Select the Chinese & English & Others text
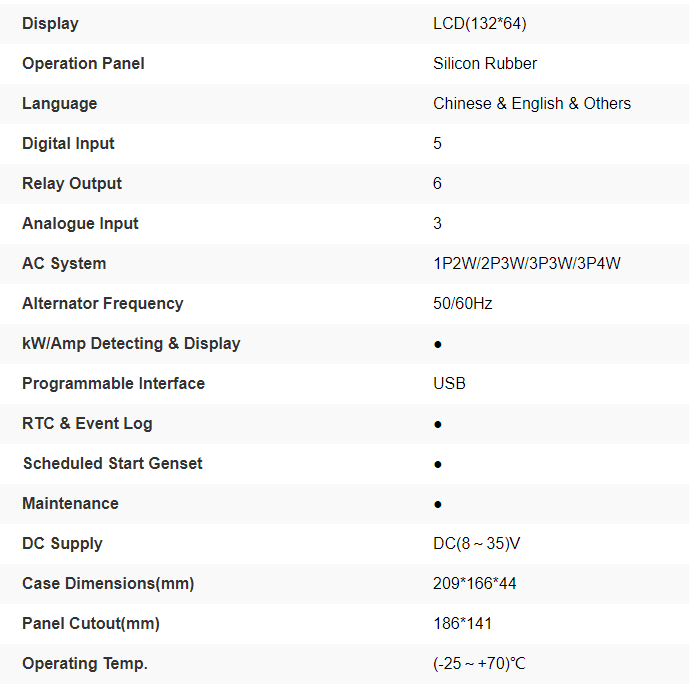This screenshot has height=687, width=689. (532, 103)
